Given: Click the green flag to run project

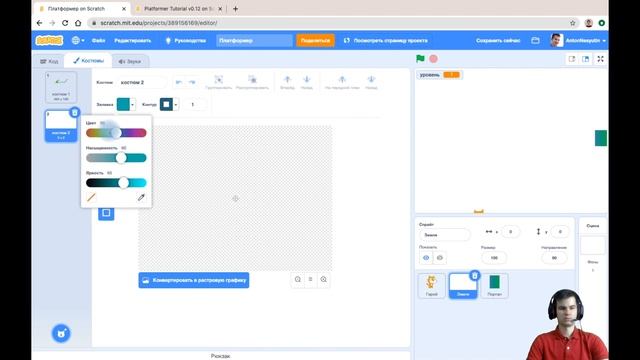Looking at the screenshot, I should pyautogui.click(x=420, y=59).
